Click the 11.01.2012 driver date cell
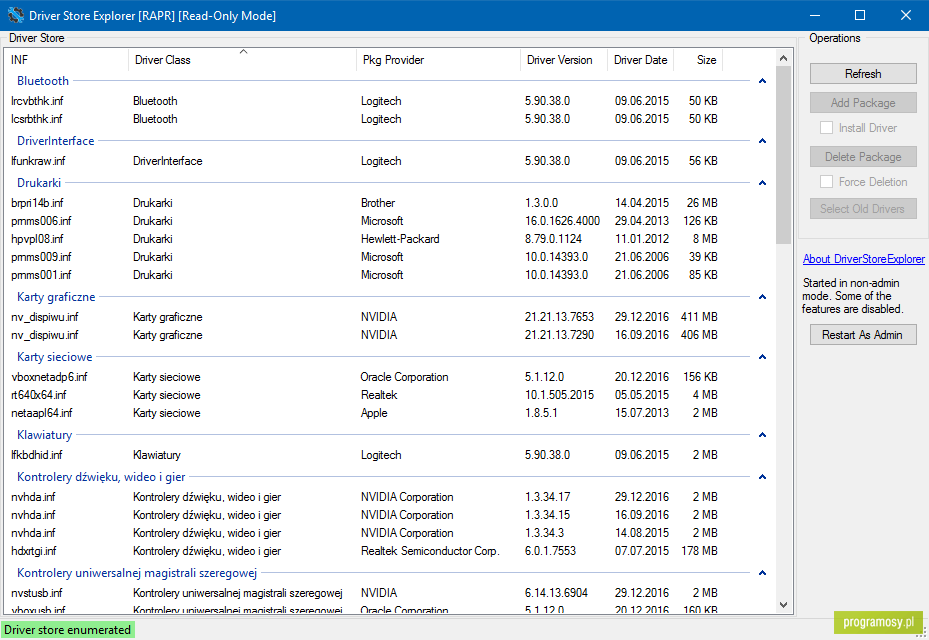This screenshot has height=640, width=929. 642,239
